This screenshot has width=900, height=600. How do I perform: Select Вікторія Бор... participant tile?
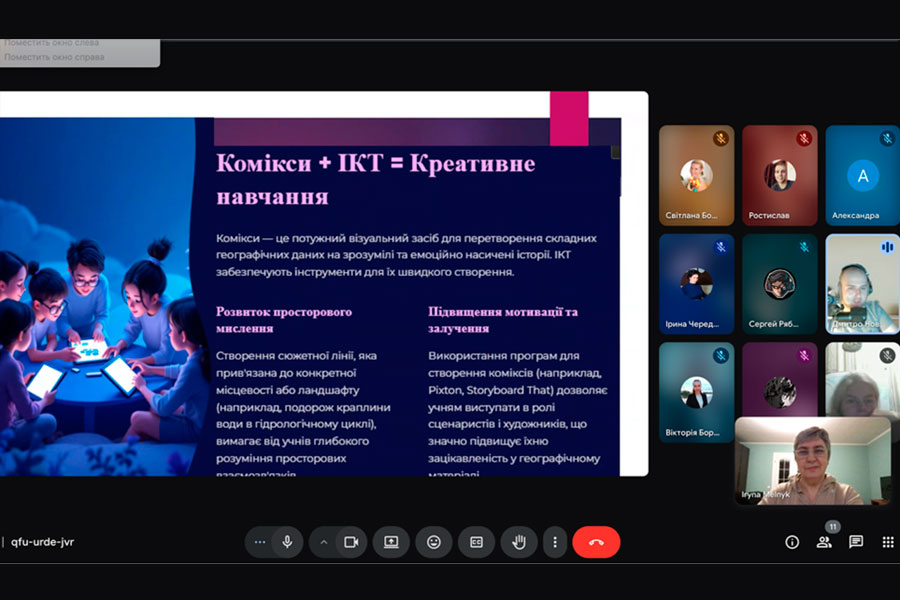coord(696,392)
